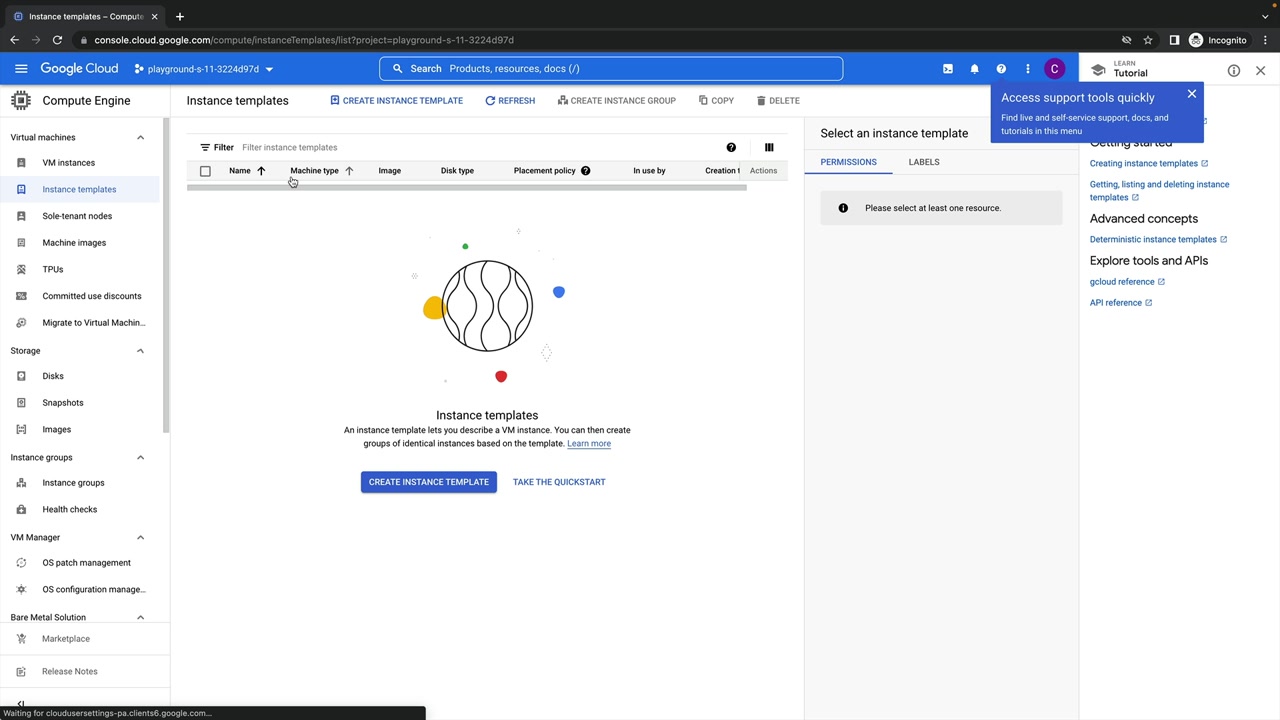
Task: Click Take the Quickstart button
Action: (x=559, y=482)
